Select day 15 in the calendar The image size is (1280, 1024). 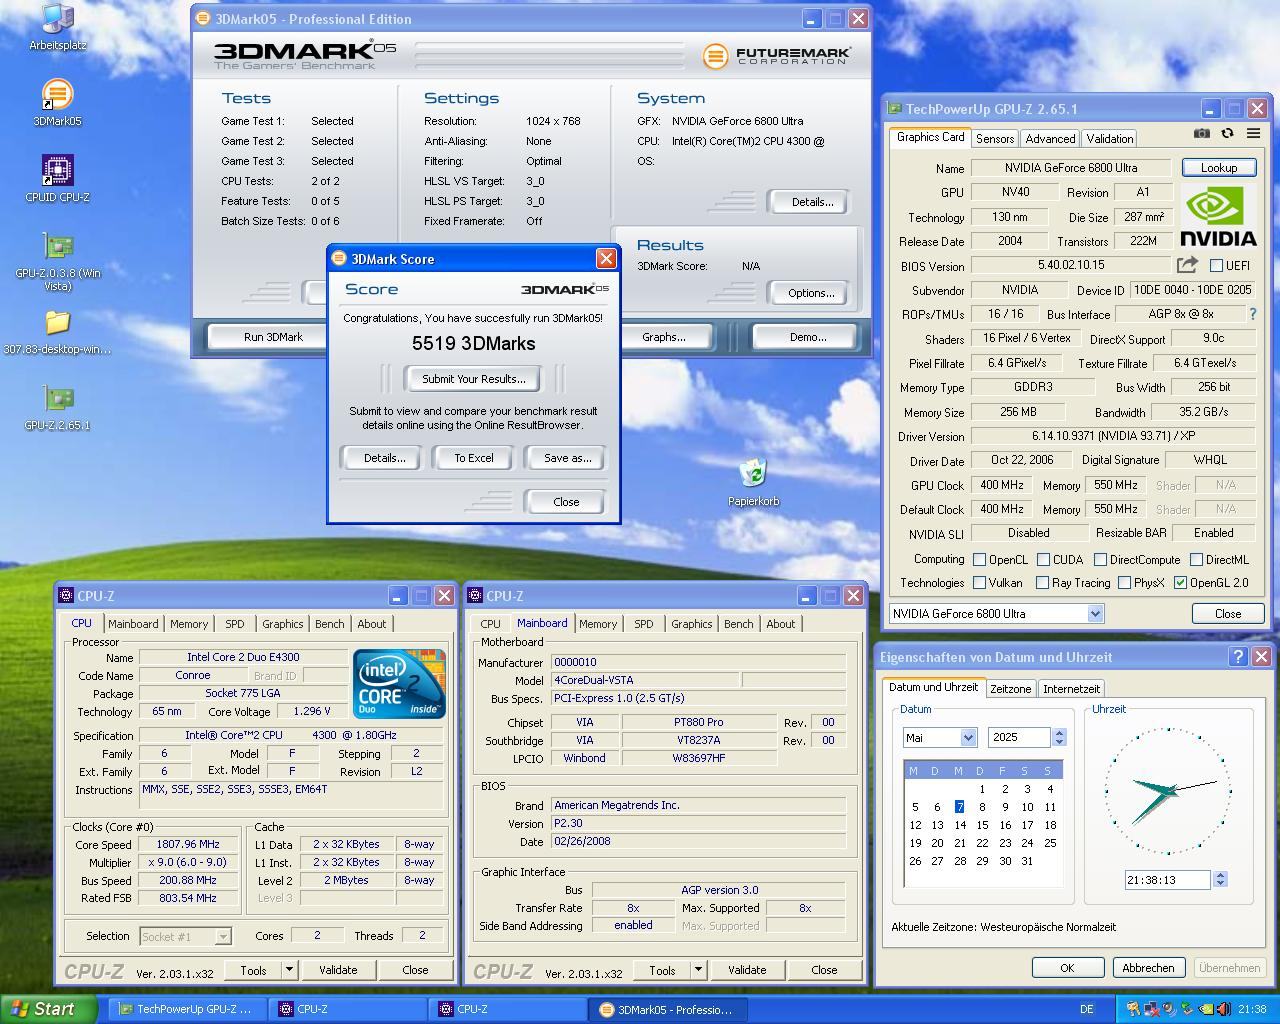[982, 825]
